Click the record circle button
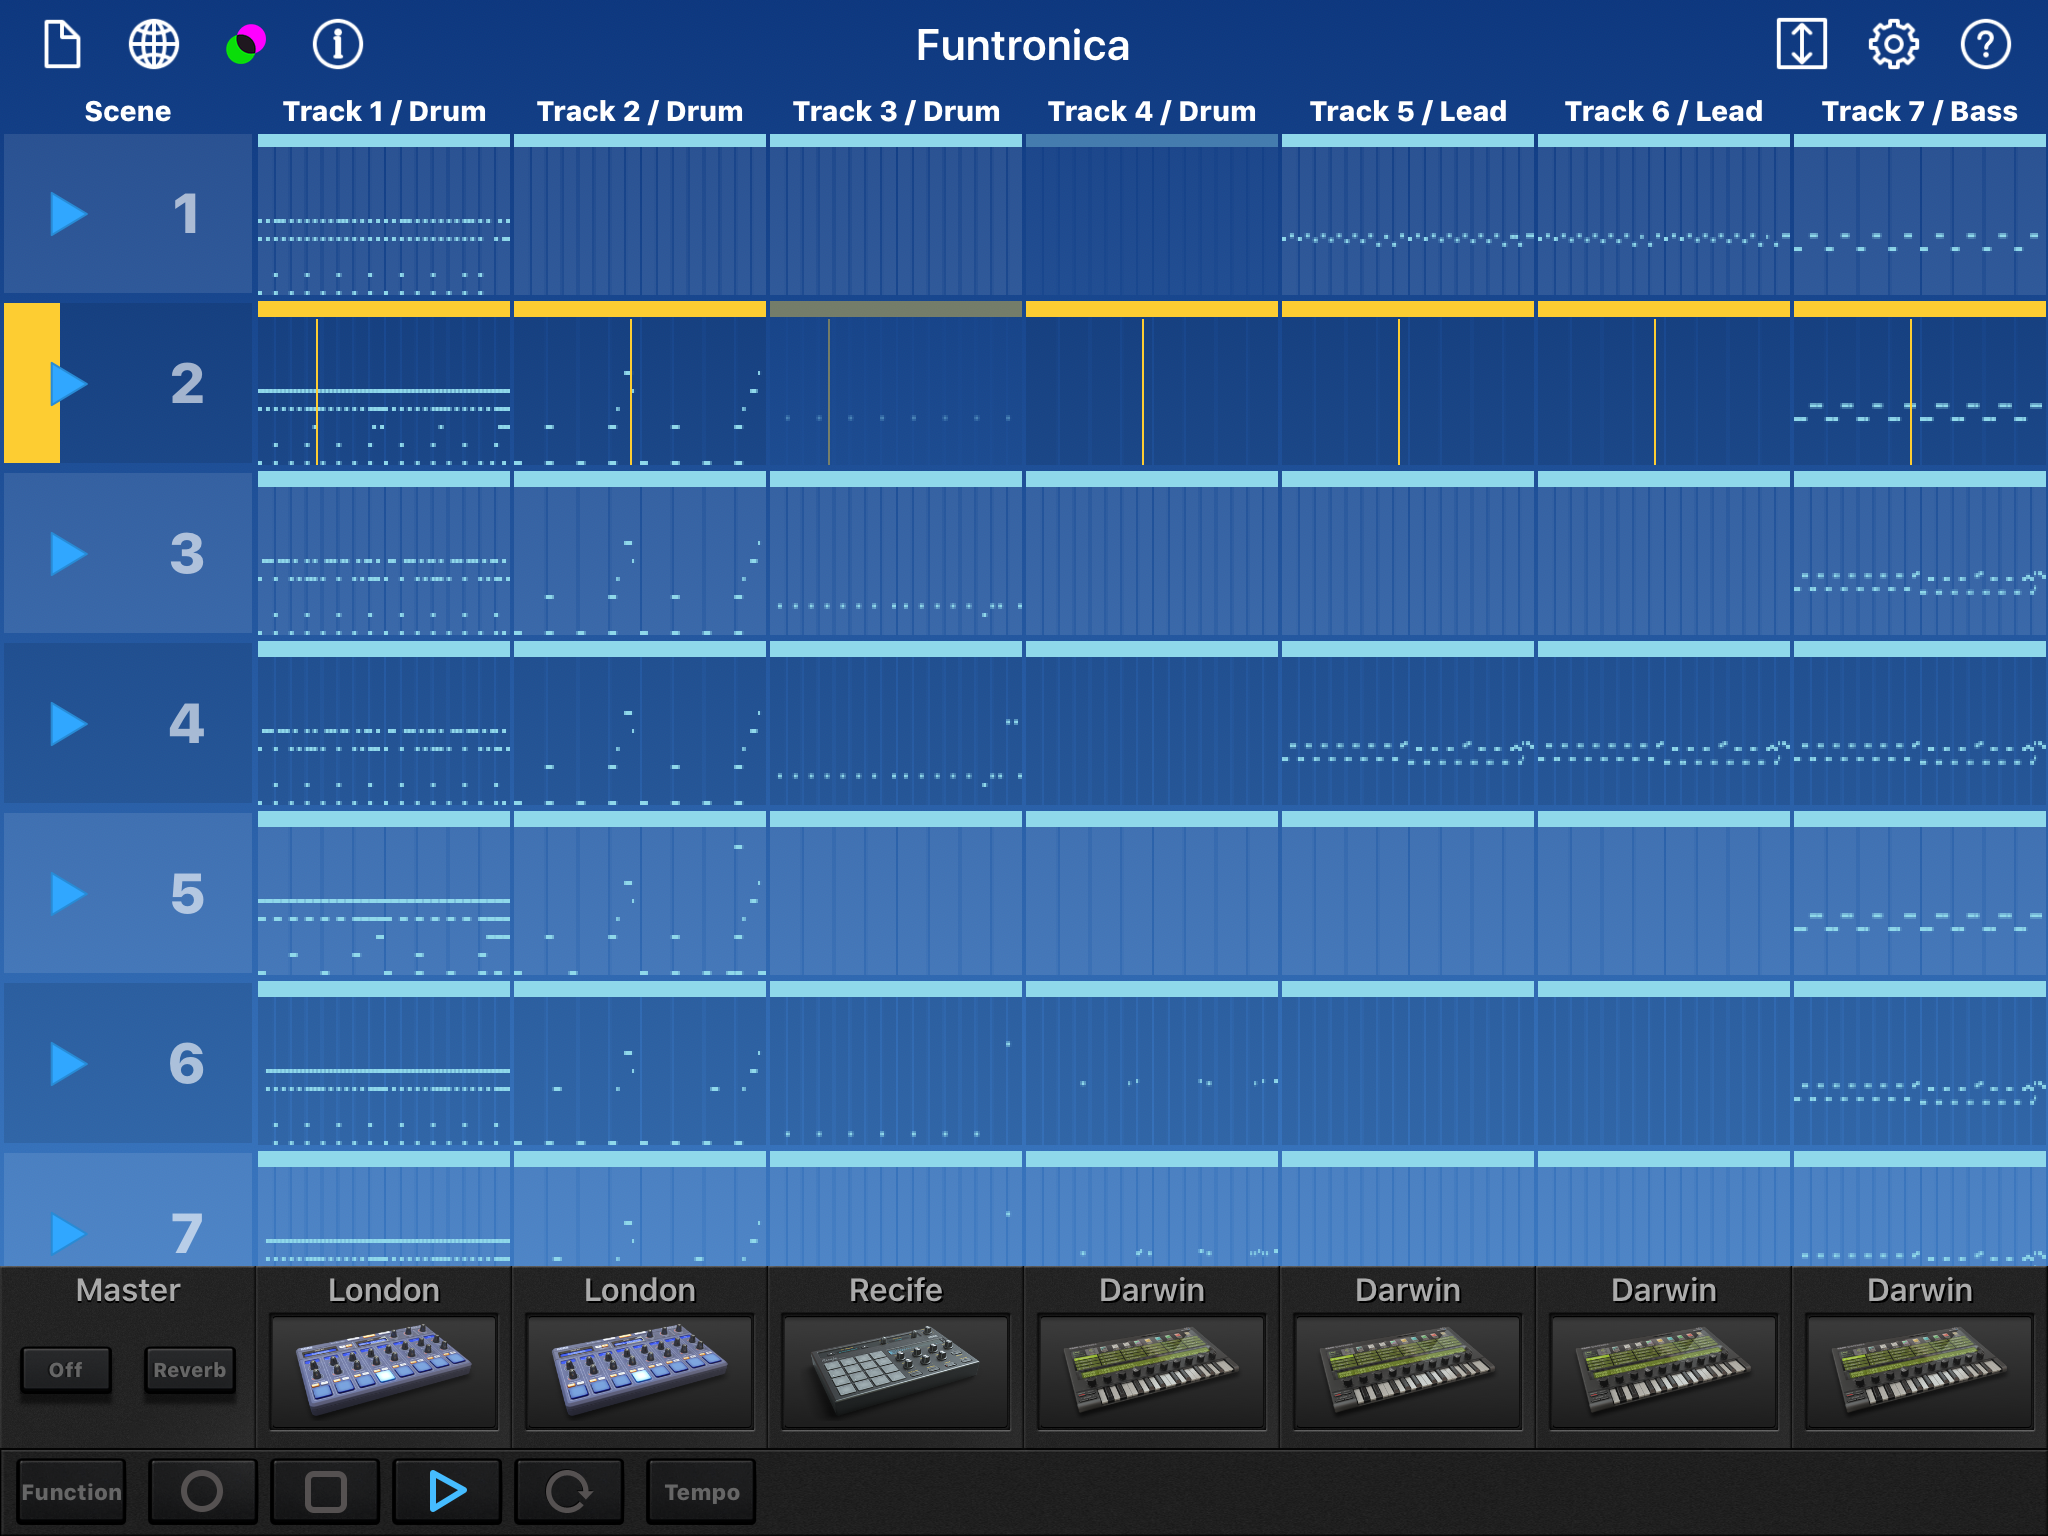This screenshot has height=1536, width=2048. 203,1491
